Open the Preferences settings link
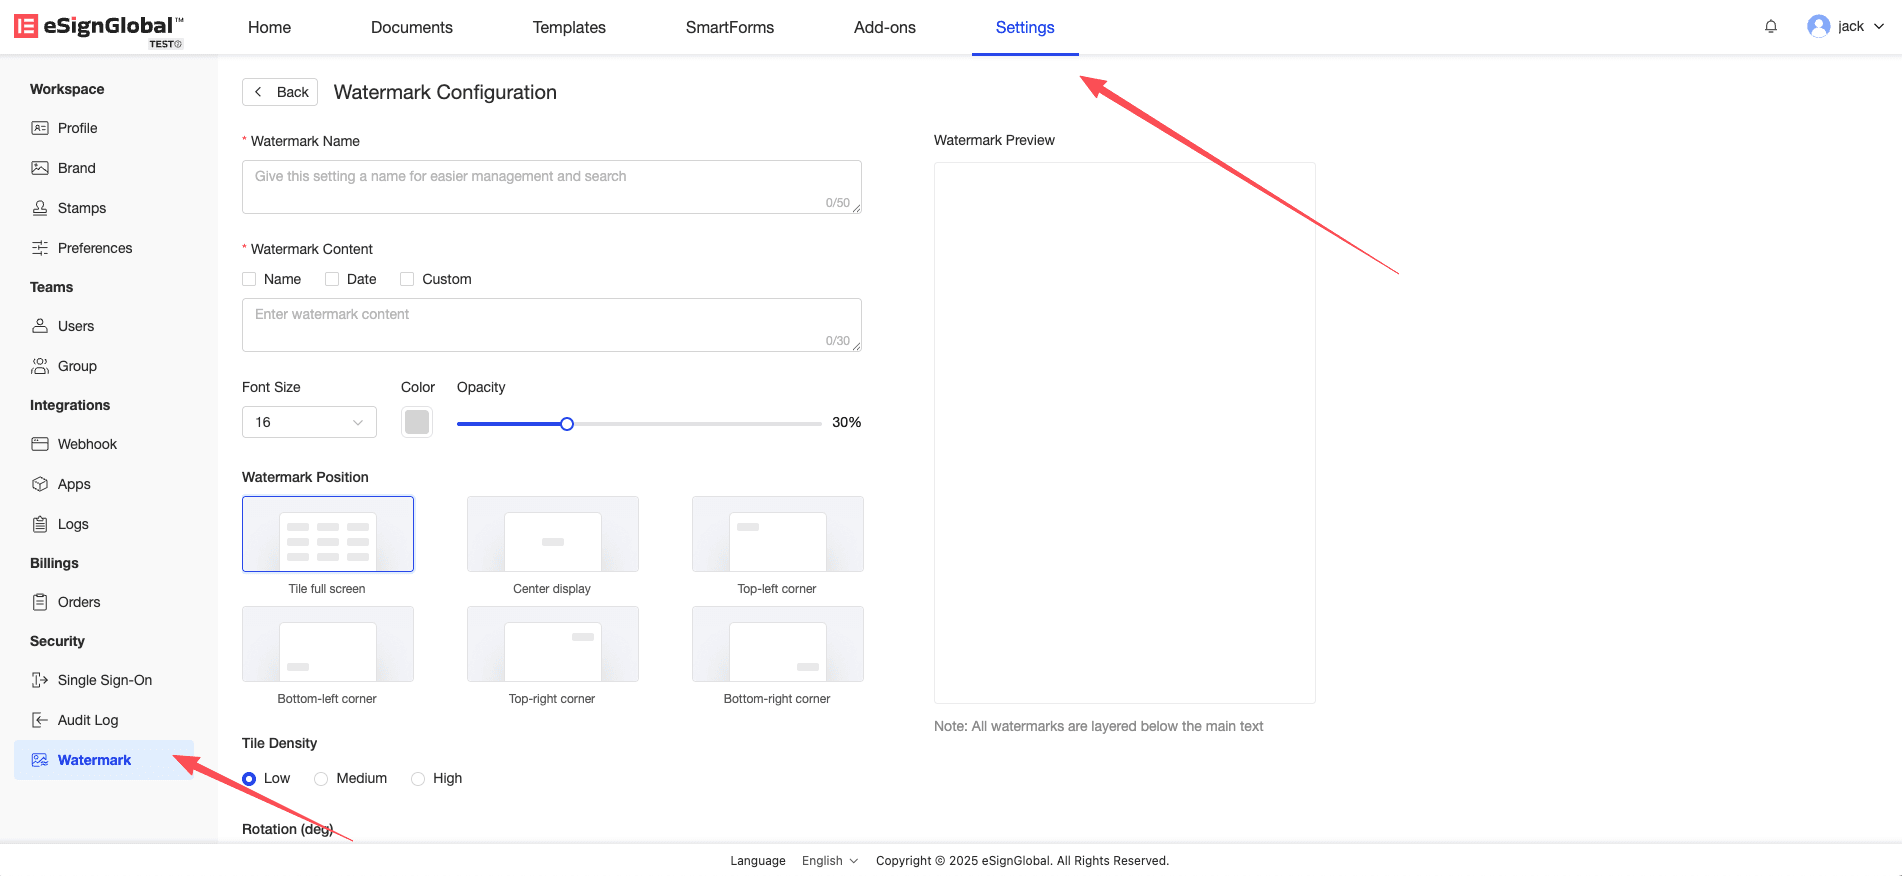The image size is (1902, 876). tap(94, 248)
